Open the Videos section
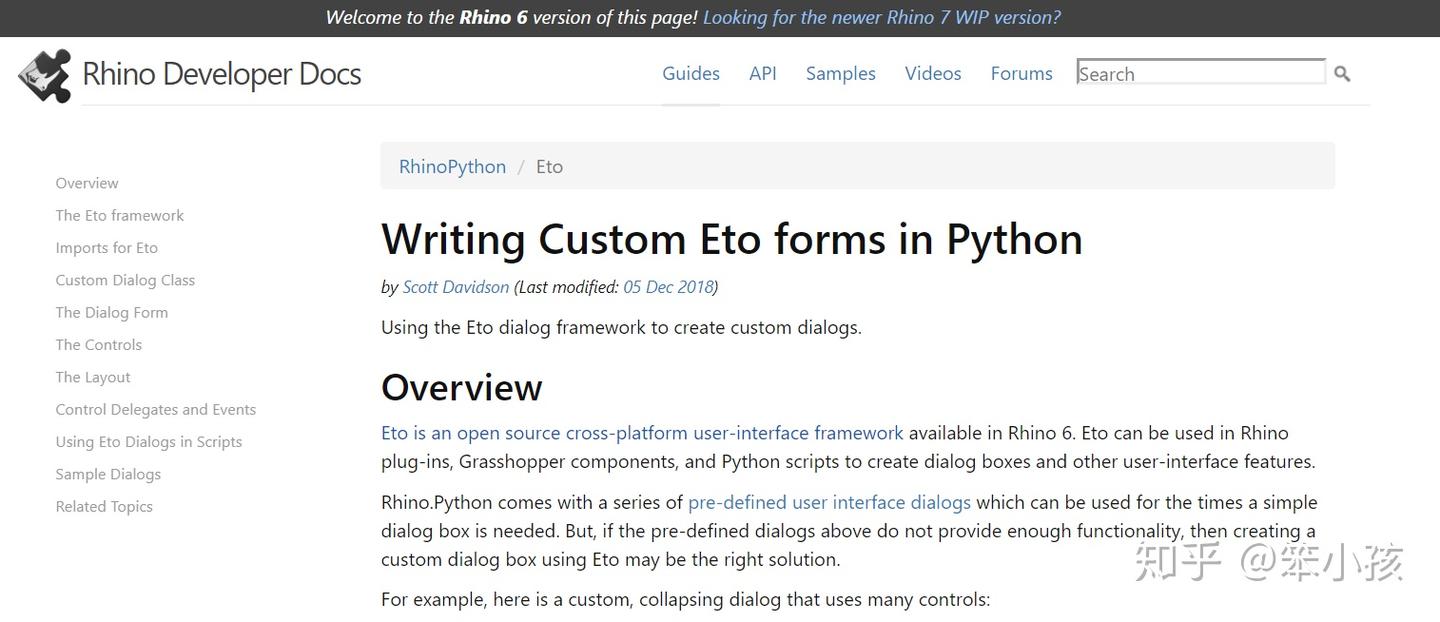This screenshot has height=622, width=1440. pyautogui.click(x=932, y=73)
